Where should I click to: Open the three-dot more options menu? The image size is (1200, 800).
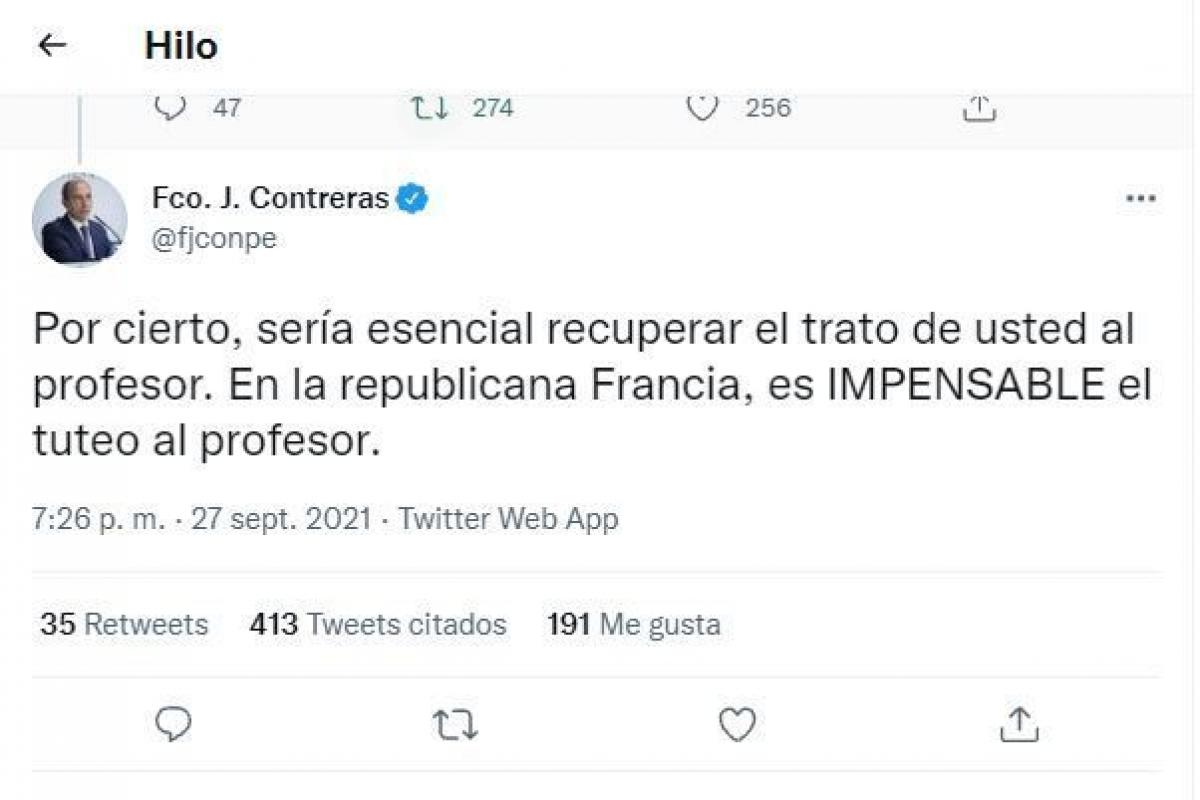[x=1140, y=199]
